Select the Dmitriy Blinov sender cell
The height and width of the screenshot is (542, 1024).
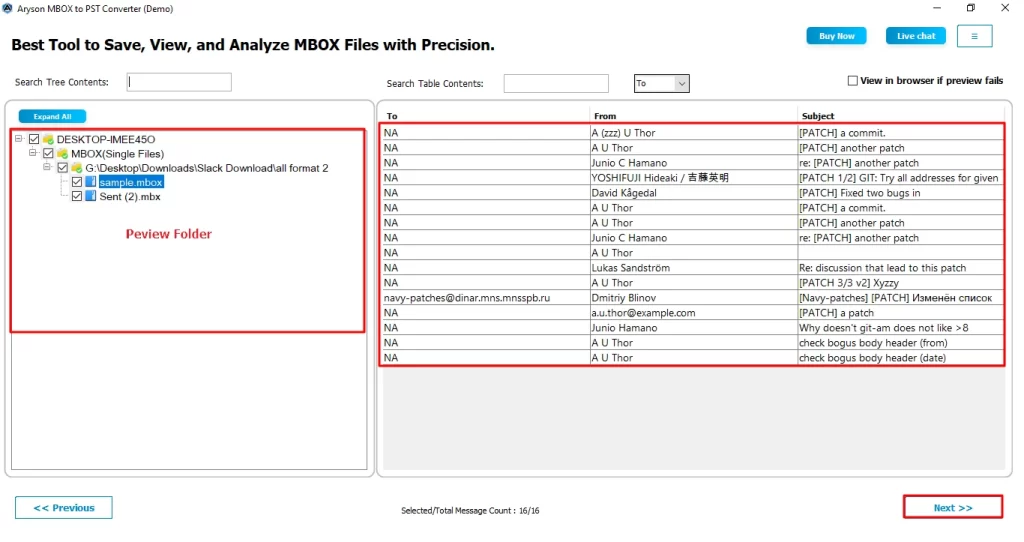point(694,298)
